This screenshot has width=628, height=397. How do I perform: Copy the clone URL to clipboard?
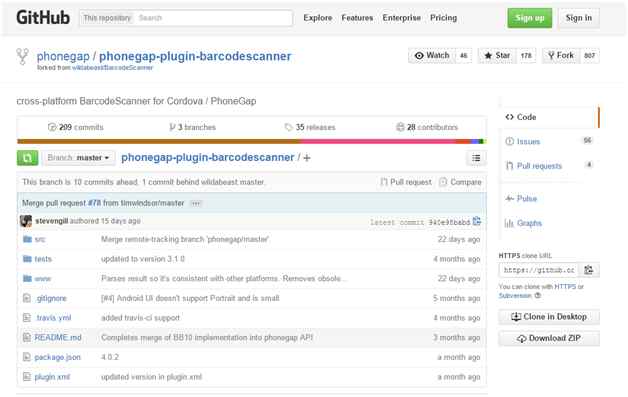click(589, 270)
